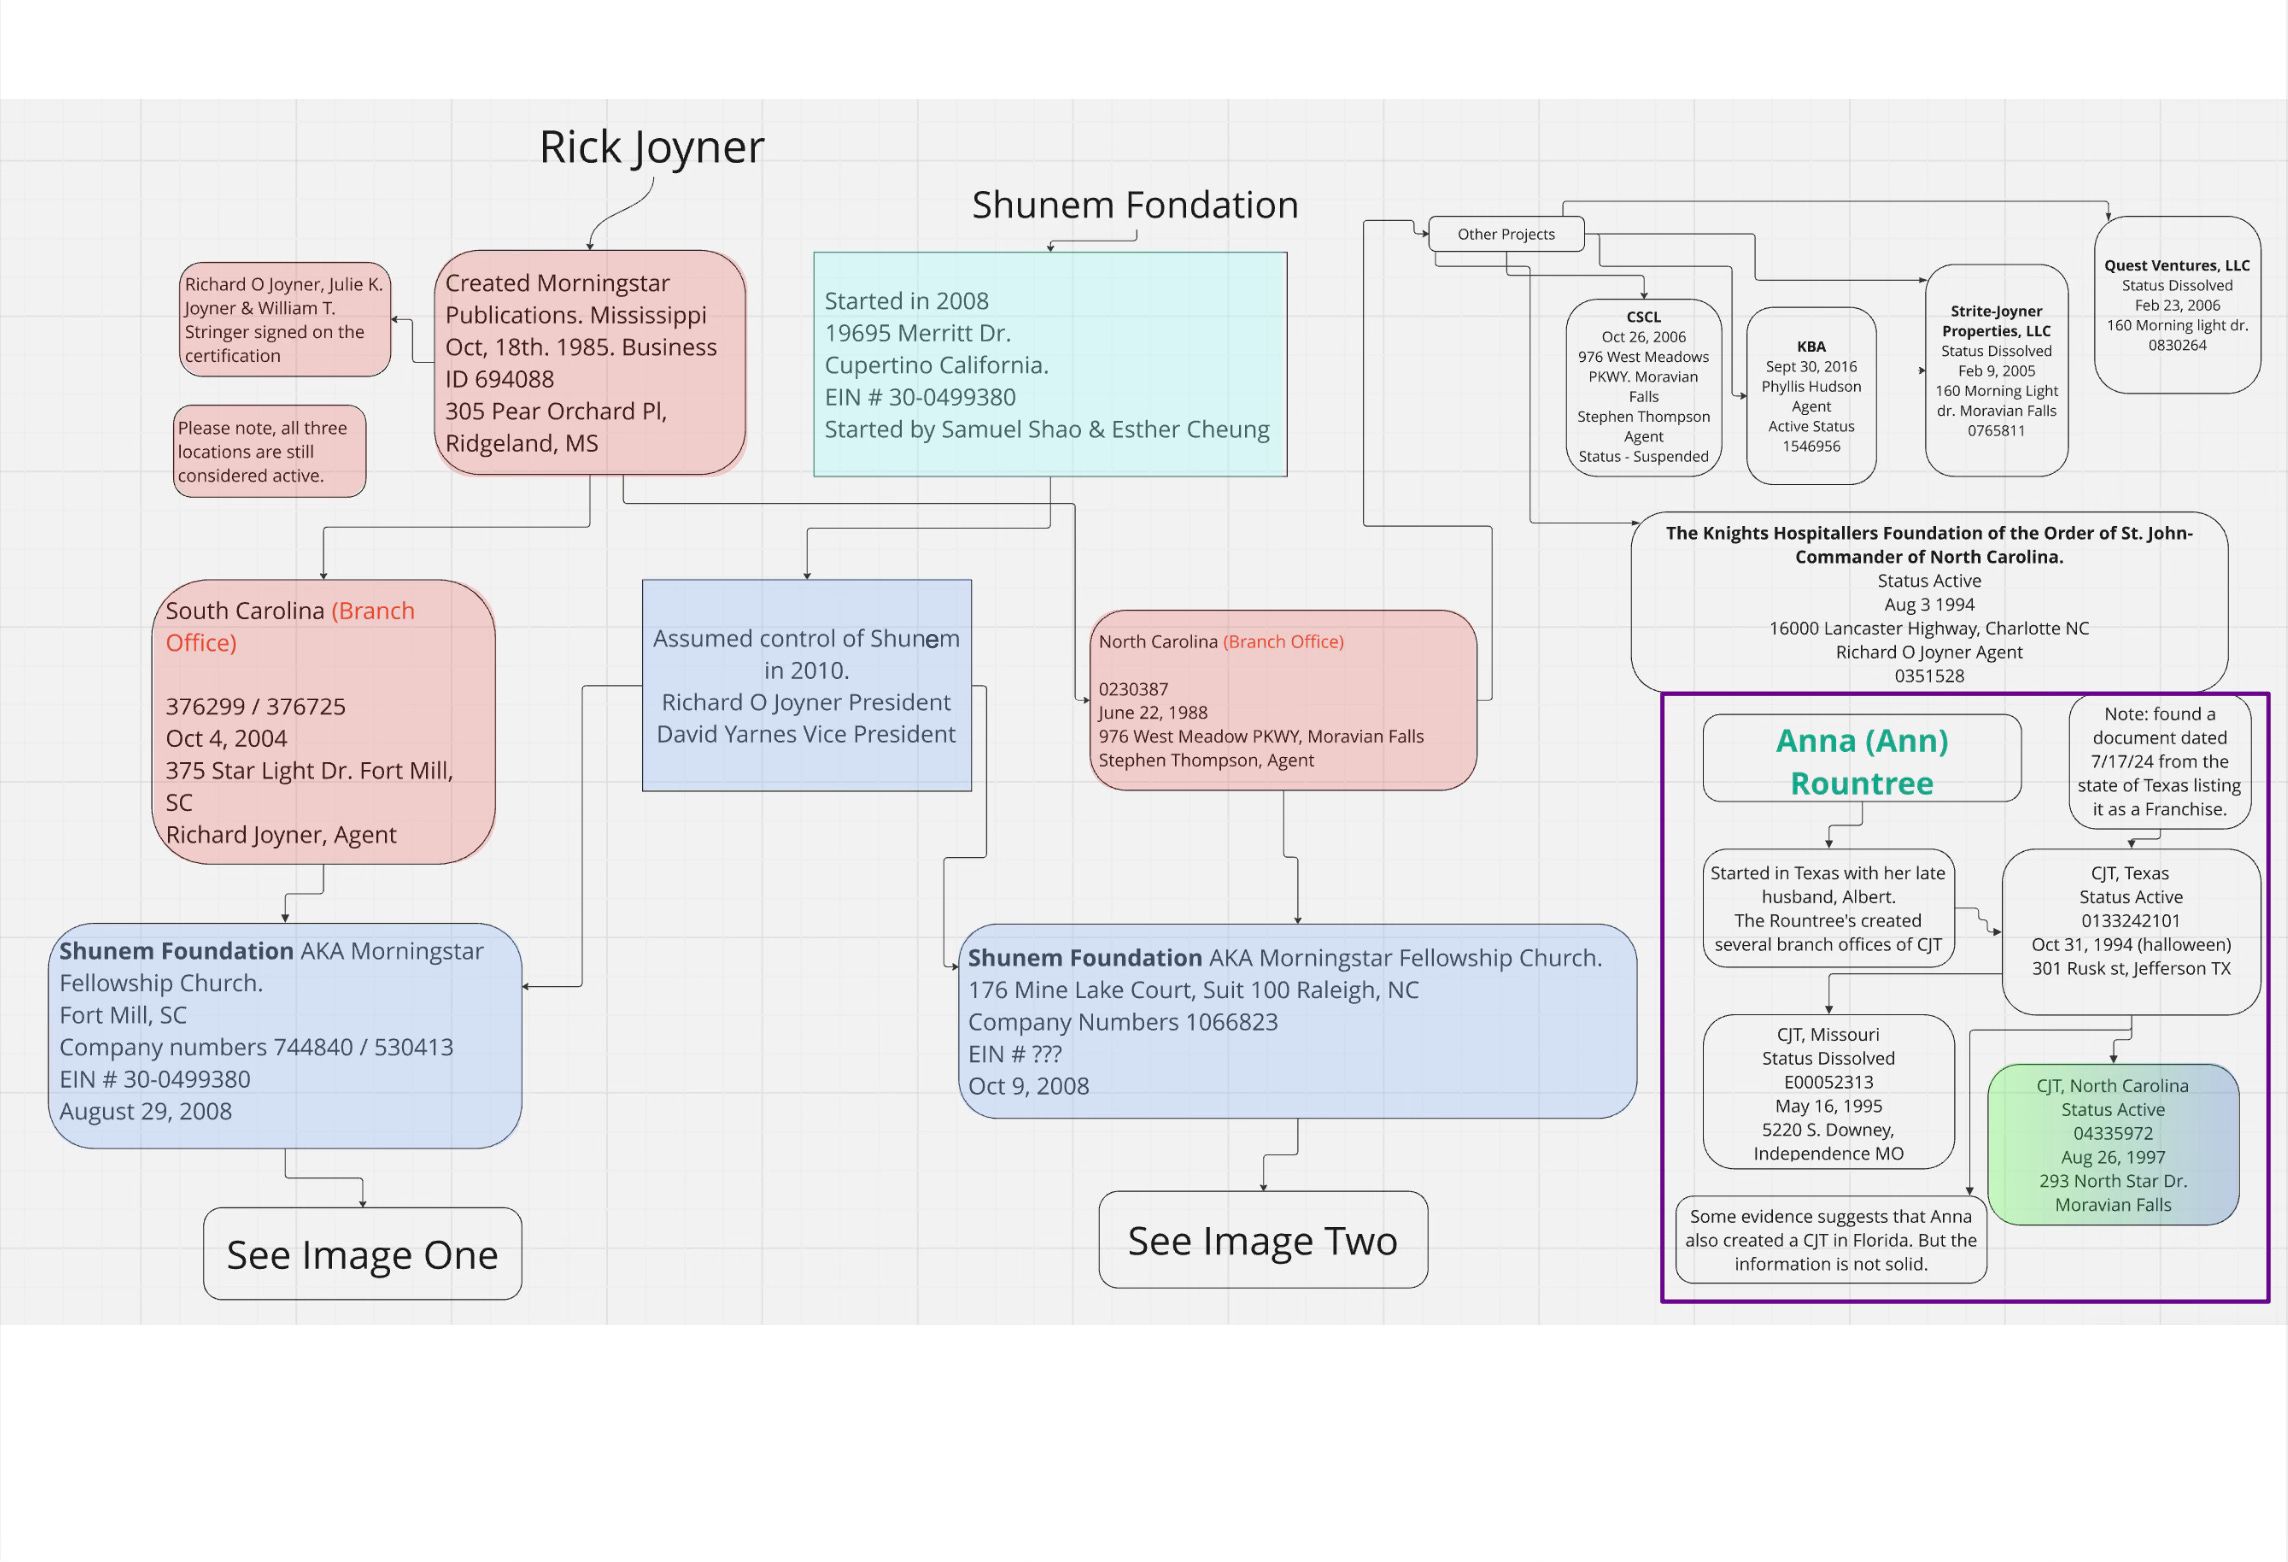Click the Rick Joyner title text
2288x1562 pixels.
point(651,147)
